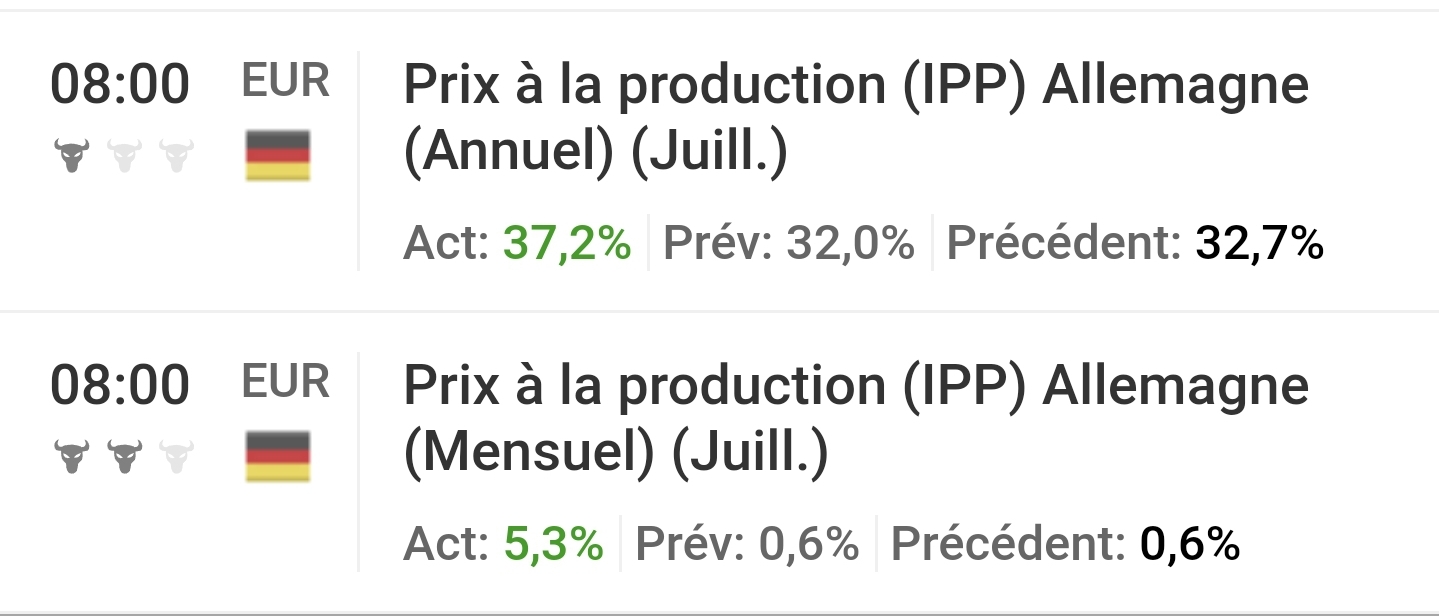Click the previous value 32,7%
Viewport: 1439px width, 616px height.
coord(1259,243)
